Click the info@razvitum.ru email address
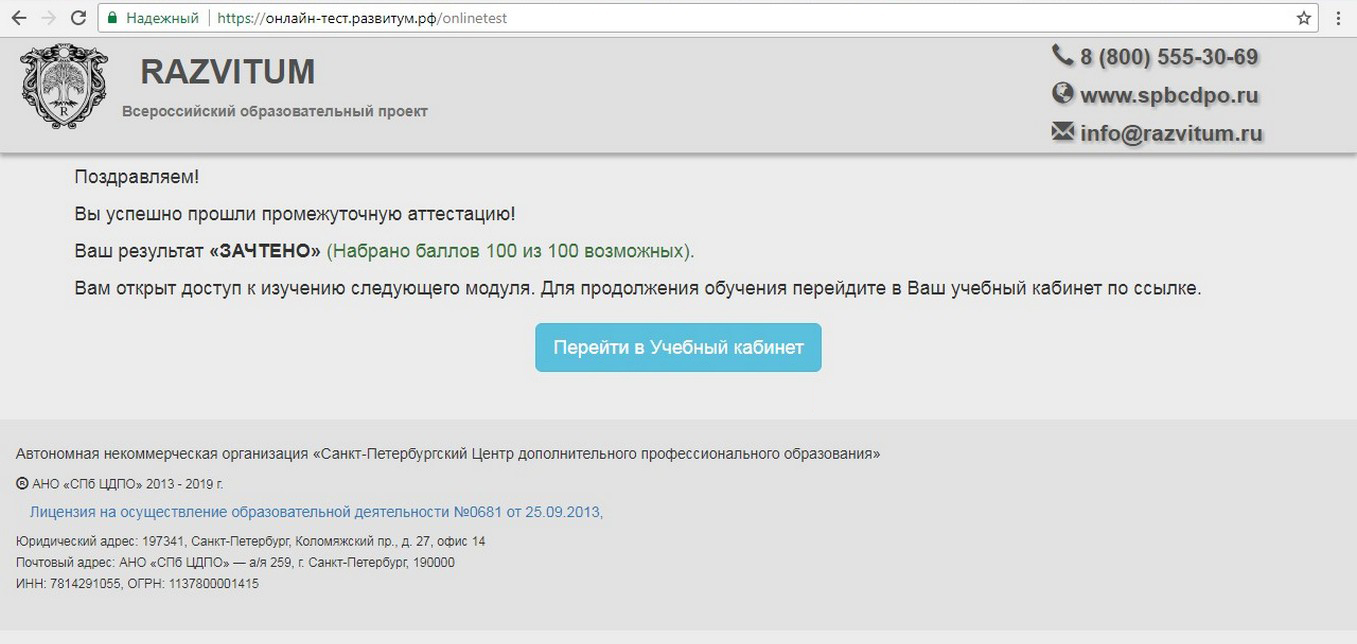Viewport: 1357px width, 644px height. (x=1170, y=131)
